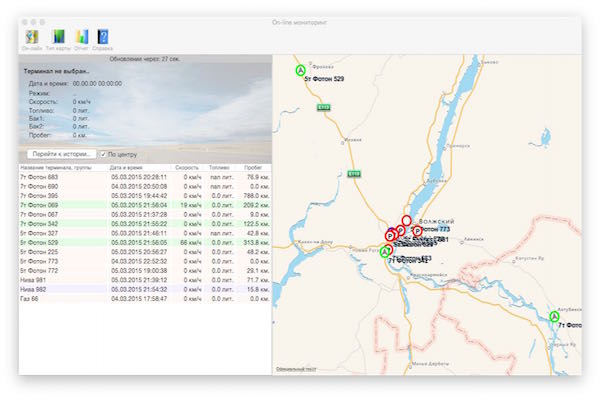The image size is (600, 400).
Task: Click the Тип карты map type icon
Action: (x=58, y=38)
